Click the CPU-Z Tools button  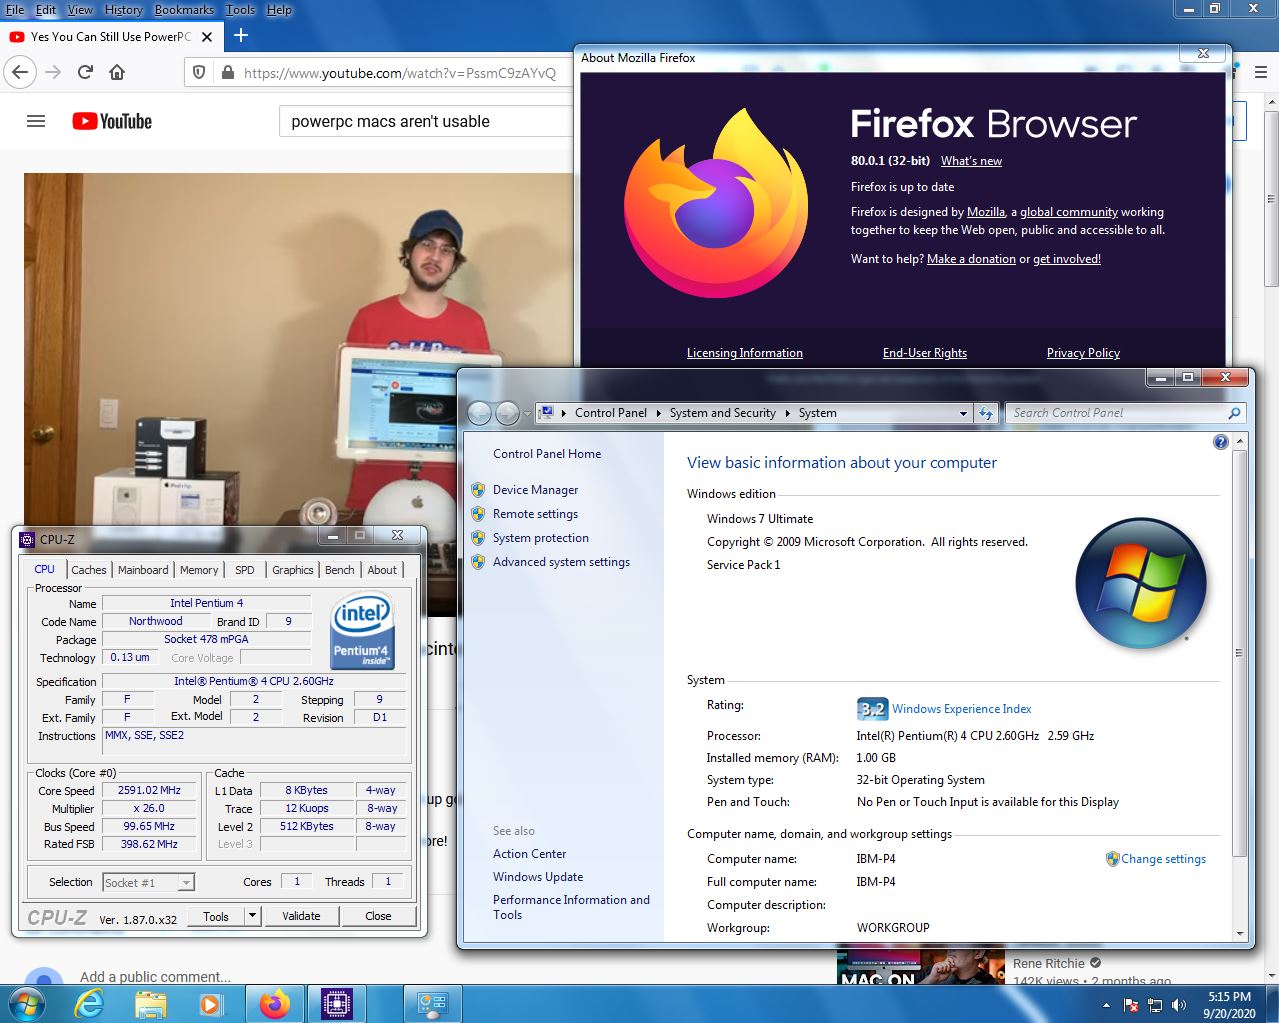pyautogui.click(x=216, y=916)
